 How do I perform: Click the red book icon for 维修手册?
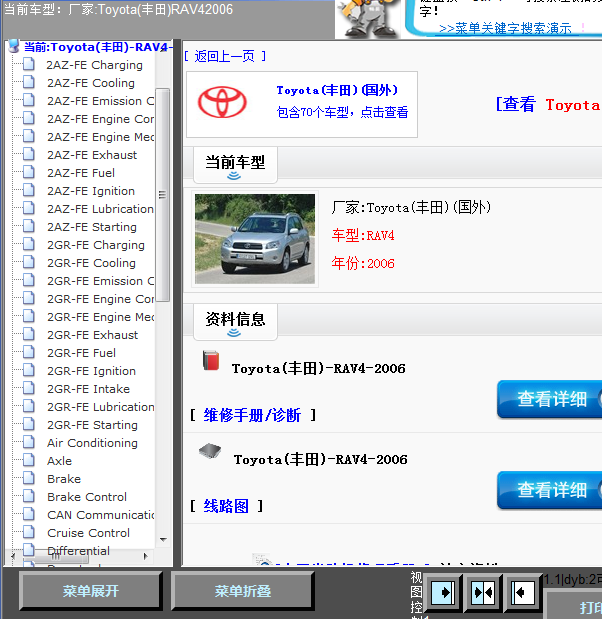coord(211,360)
